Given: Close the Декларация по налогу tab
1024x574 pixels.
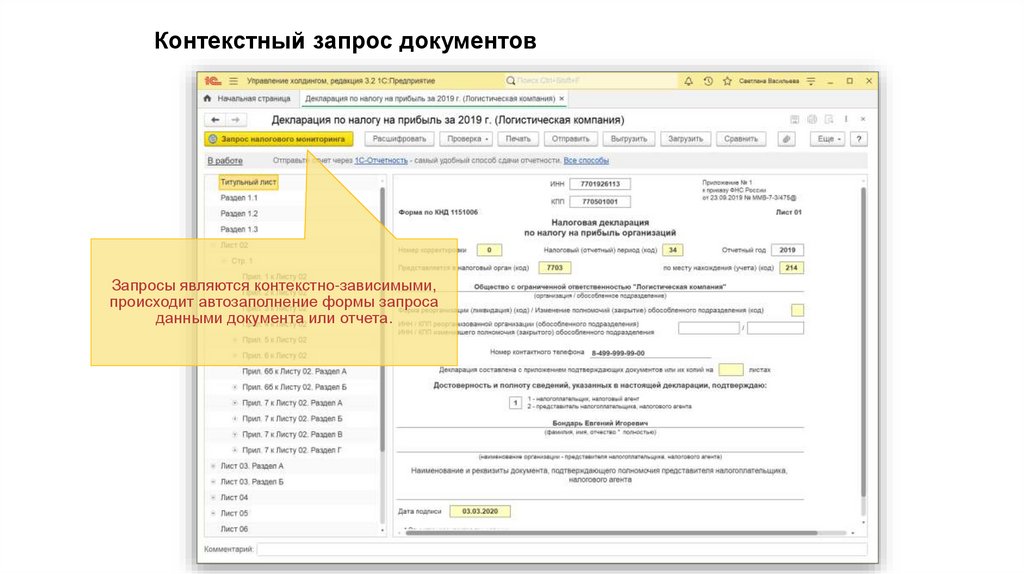Looking at the screenshot, I should [561, 99].
